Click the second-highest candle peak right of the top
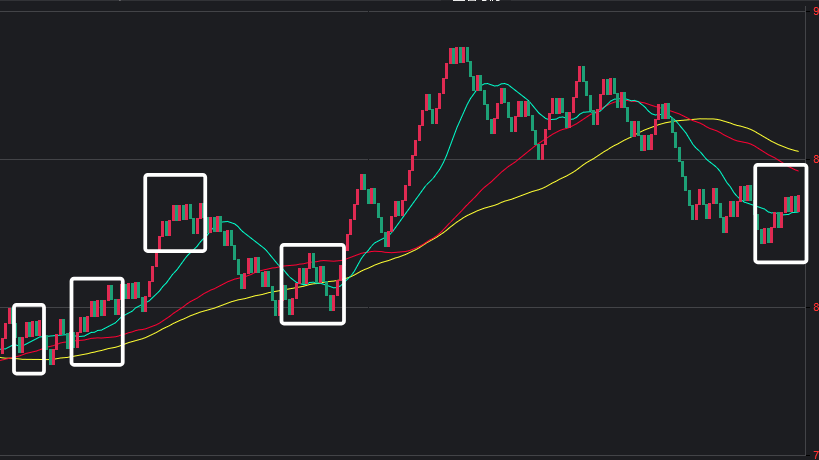 (x=581, y=74)
